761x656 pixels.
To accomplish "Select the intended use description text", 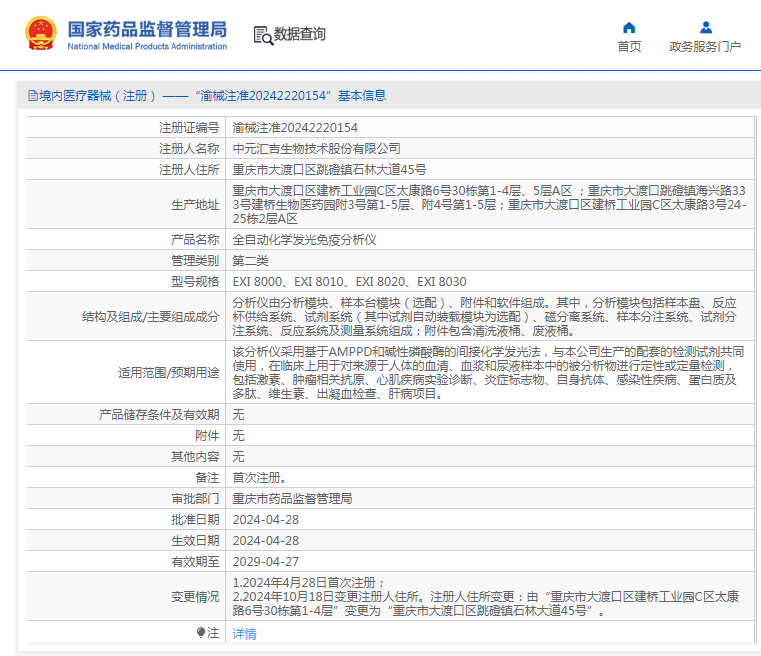I will coord(488,372).
